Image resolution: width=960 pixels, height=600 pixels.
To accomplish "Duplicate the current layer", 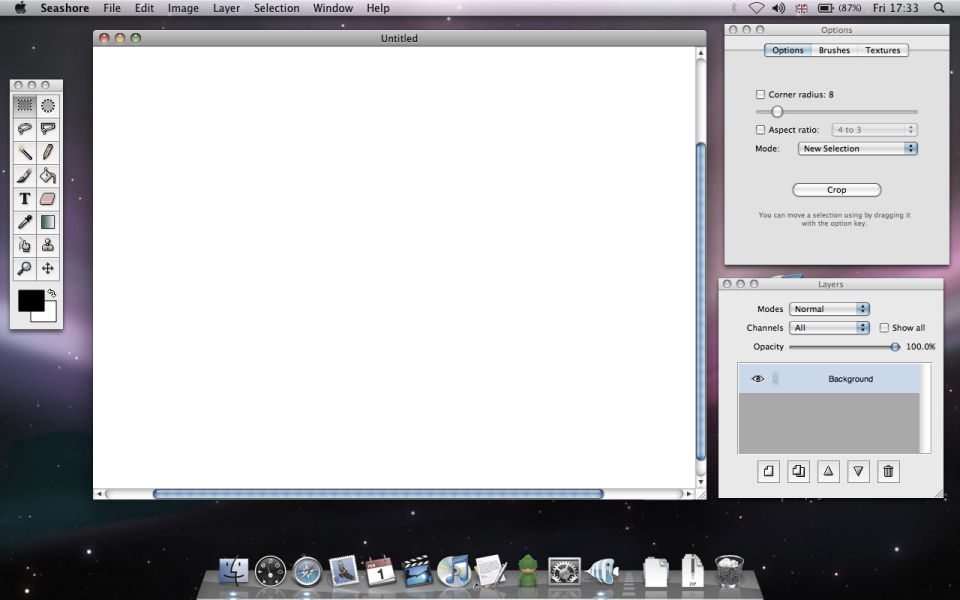I will point(798,471).
